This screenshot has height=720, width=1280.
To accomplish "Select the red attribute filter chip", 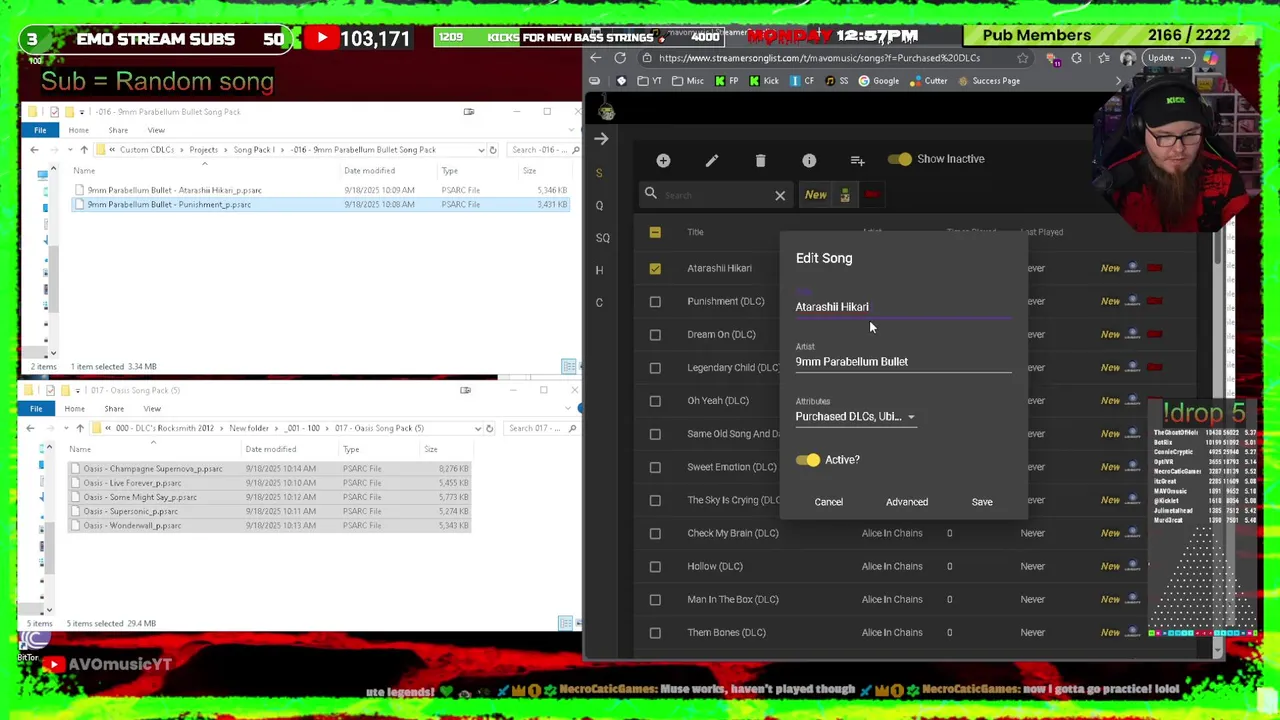I will (x=872, y=195).
